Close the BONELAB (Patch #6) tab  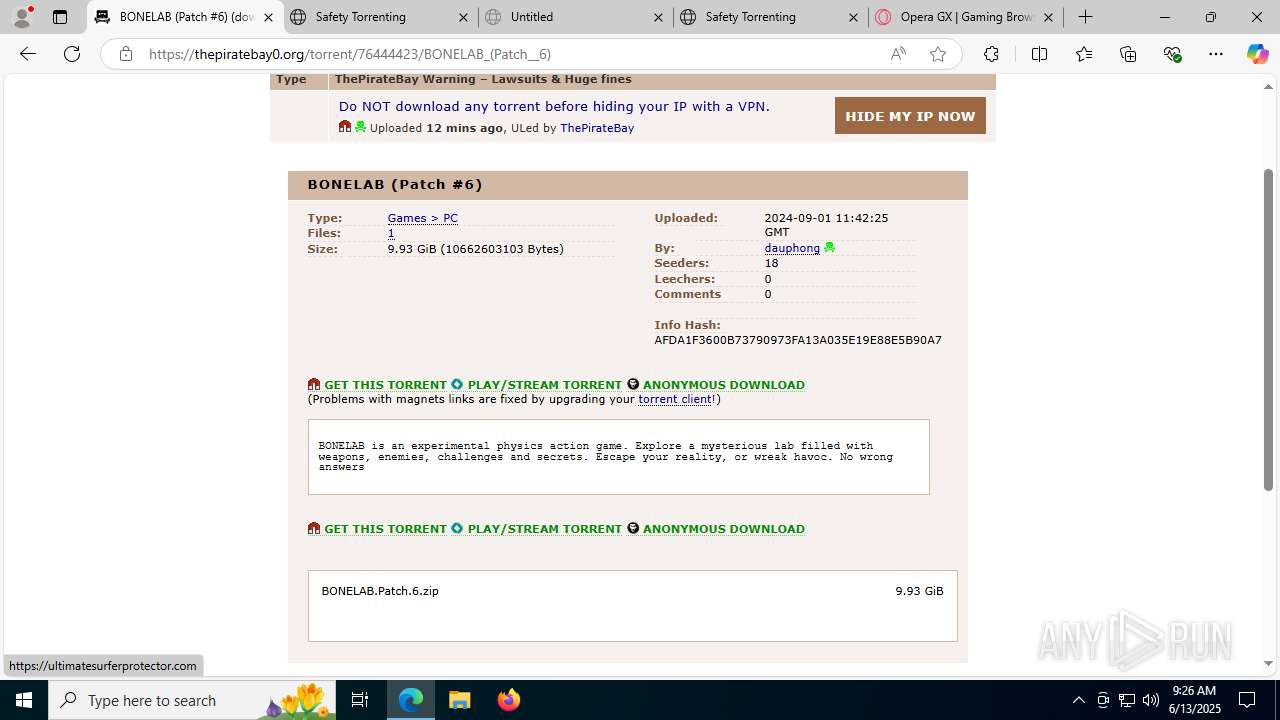point(268,17)
